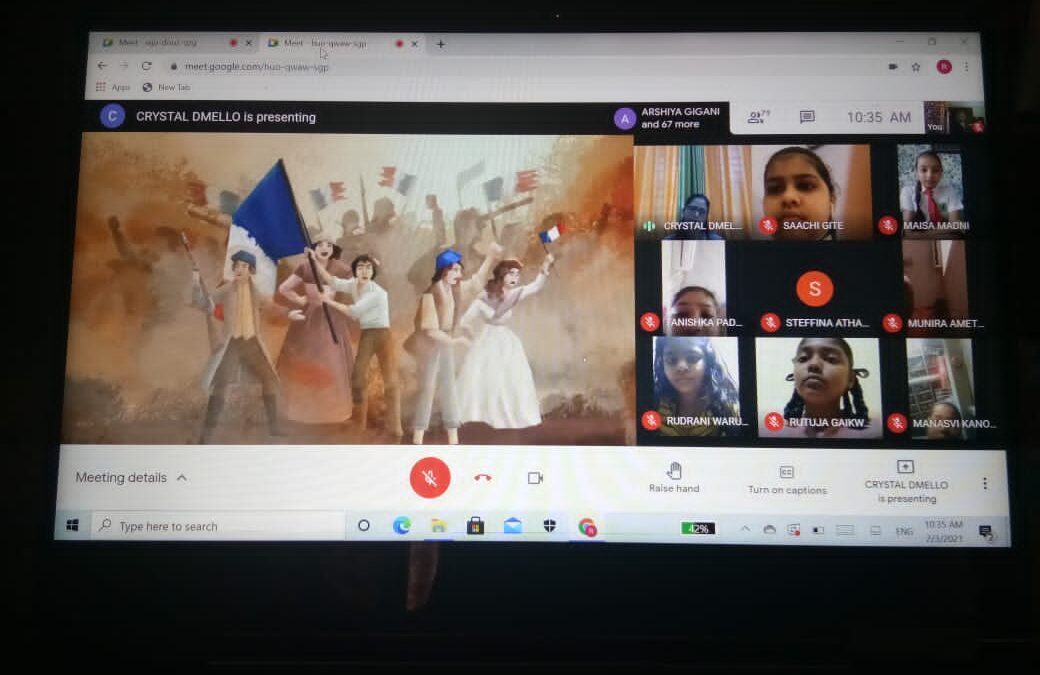Turn on captions
Viewport: 1040px width, 675px height.
[x=787, y=480]
